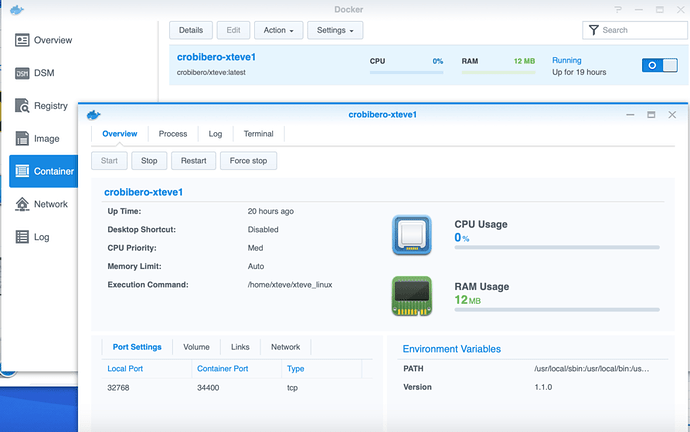Viewport: 690px width, 432px height.
Task: Click the Running status text
Action: coord(567,60)
